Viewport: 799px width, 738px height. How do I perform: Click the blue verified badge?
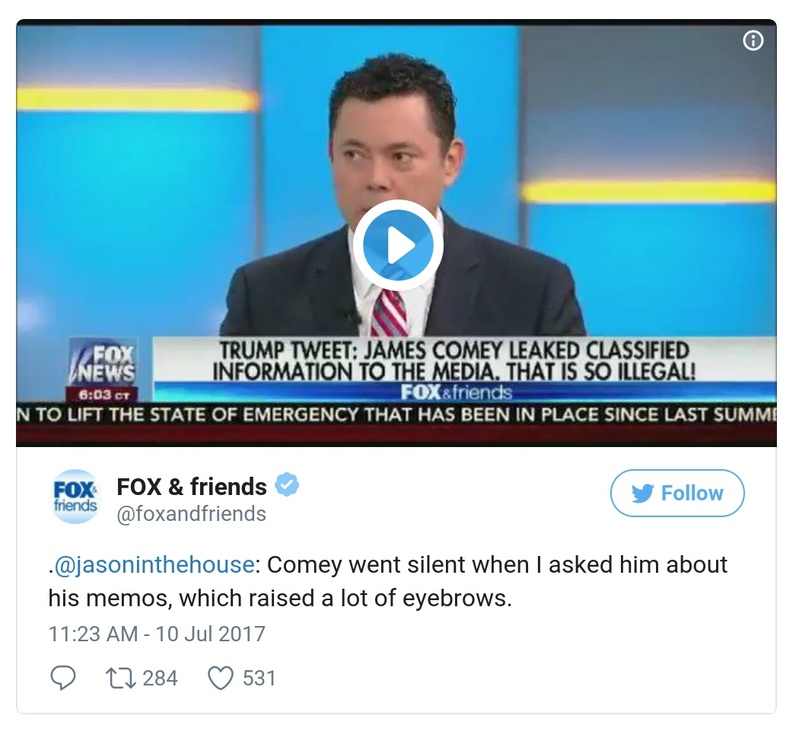coord(287,486)
